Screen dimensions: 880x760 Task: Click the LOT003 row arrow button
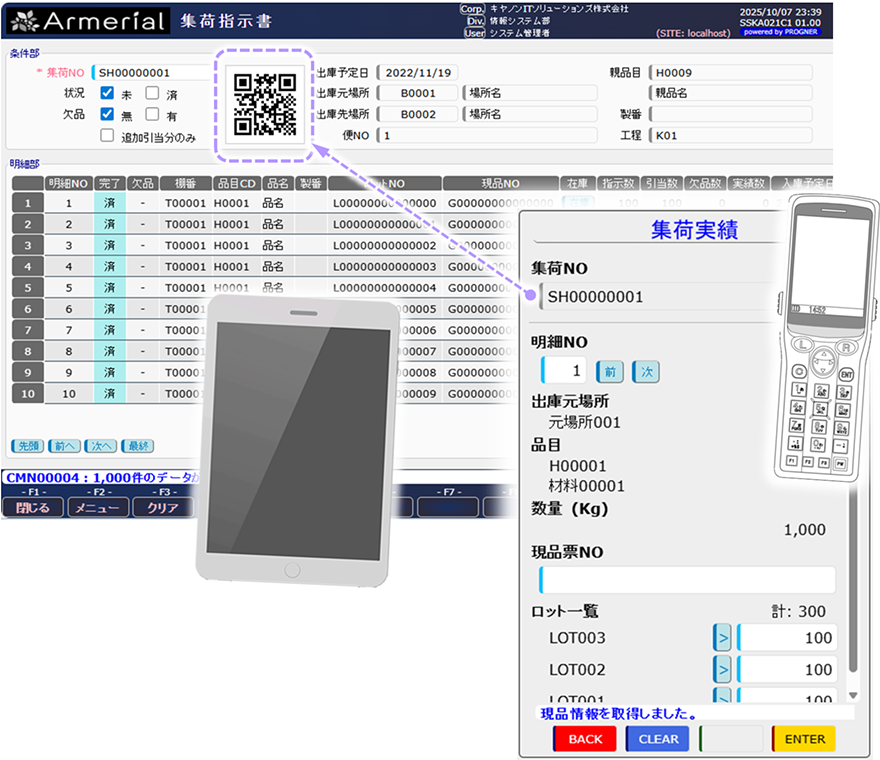coord(722,637)
